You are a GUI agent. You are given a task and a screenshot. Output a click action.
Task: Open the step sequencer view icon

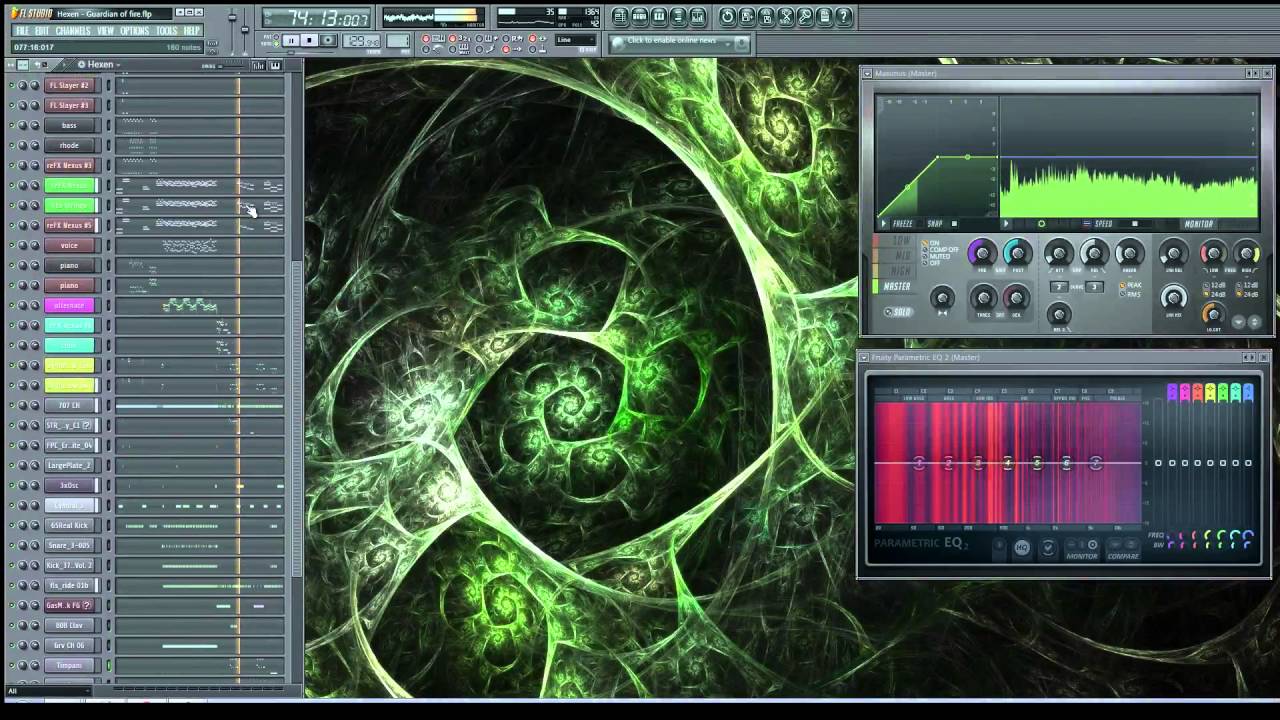coord(640,16)
